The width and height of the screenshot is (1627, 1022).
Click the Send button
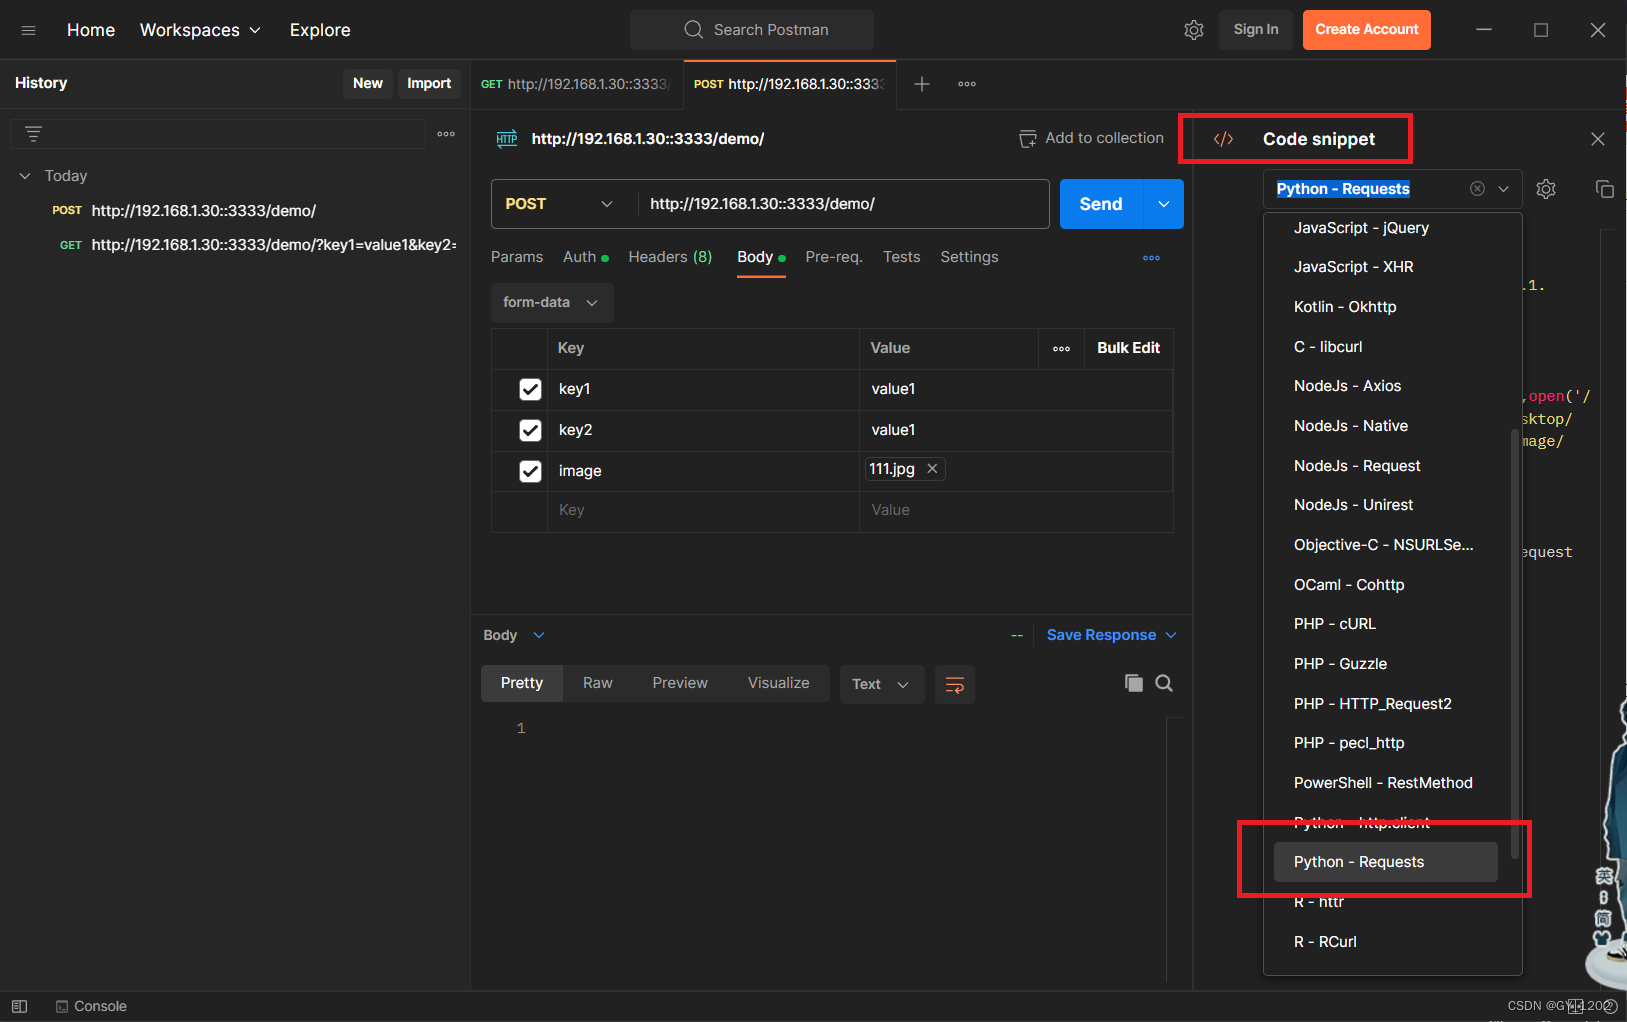(x=1101, y=204)
